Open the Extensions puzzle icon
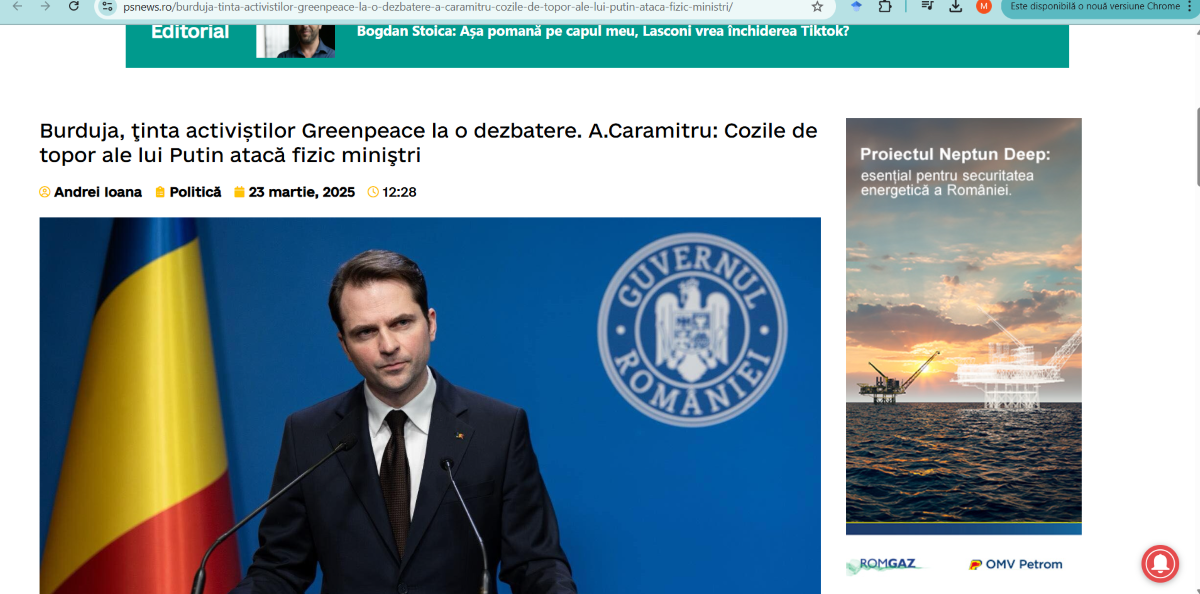Image resolution: width=1200 pixels, height=594 pixels. (885, 6)
